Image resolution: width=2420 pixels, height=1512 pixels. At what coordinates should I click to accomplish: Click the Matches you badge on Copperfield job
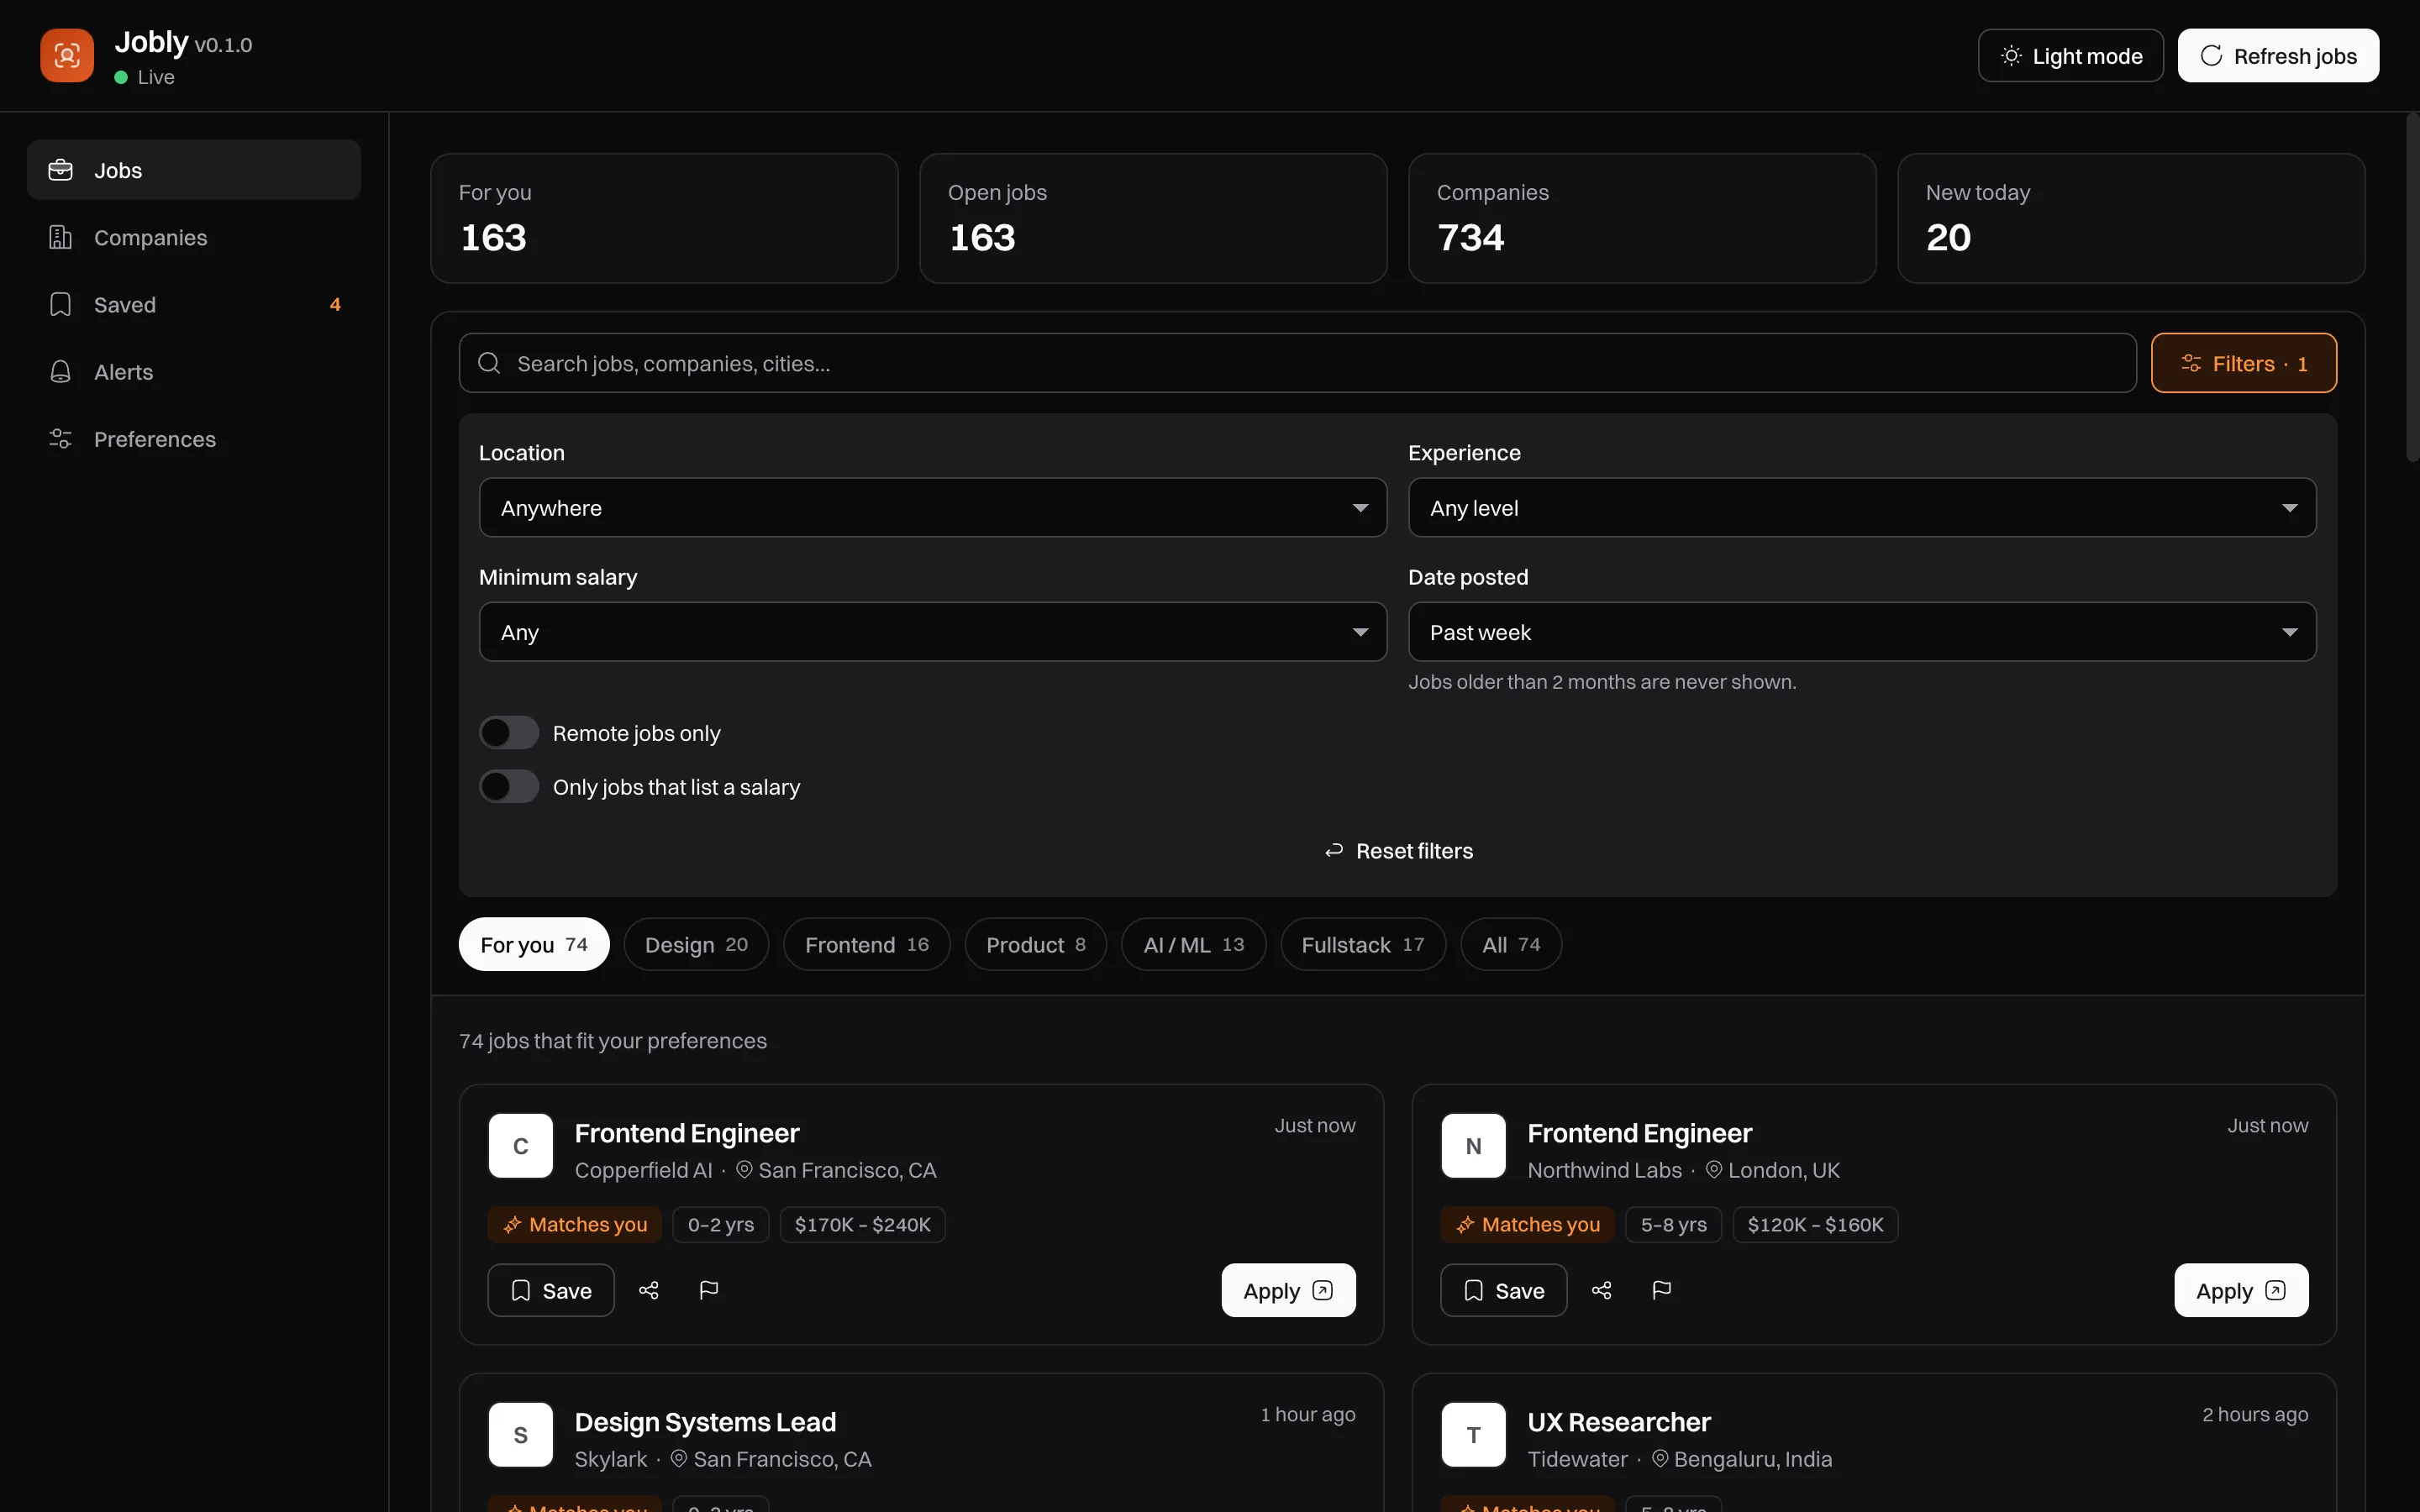point(575,1224)
